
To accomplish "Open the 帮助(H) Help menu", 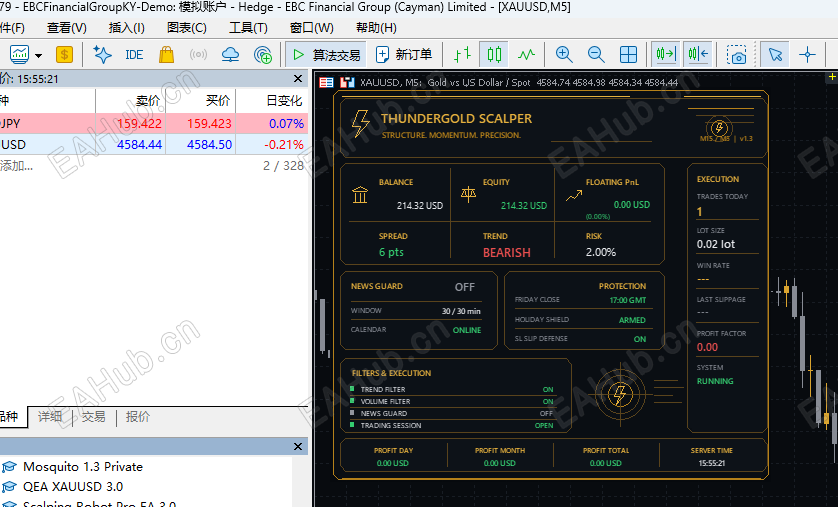I will click(376, 28).
